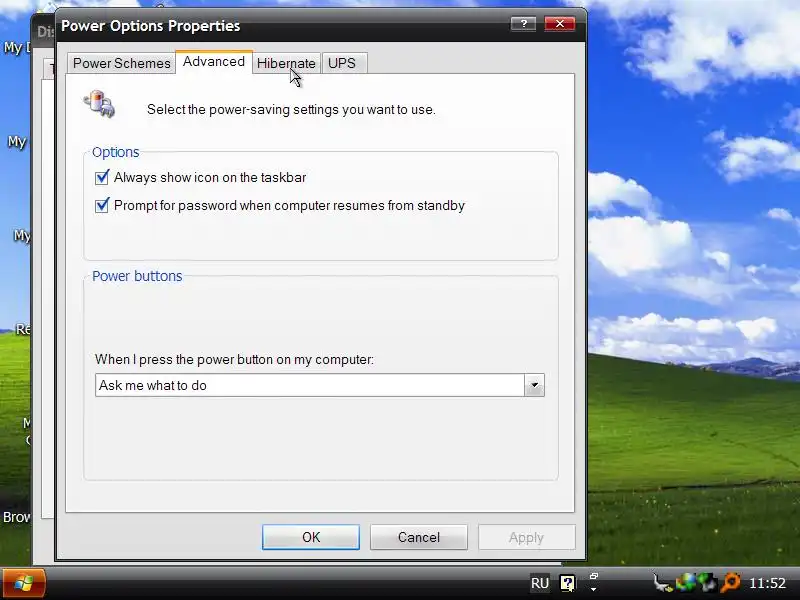Confirm with the OK button
The height and width of the screenshot is (600, 800).
click(311, 537)
